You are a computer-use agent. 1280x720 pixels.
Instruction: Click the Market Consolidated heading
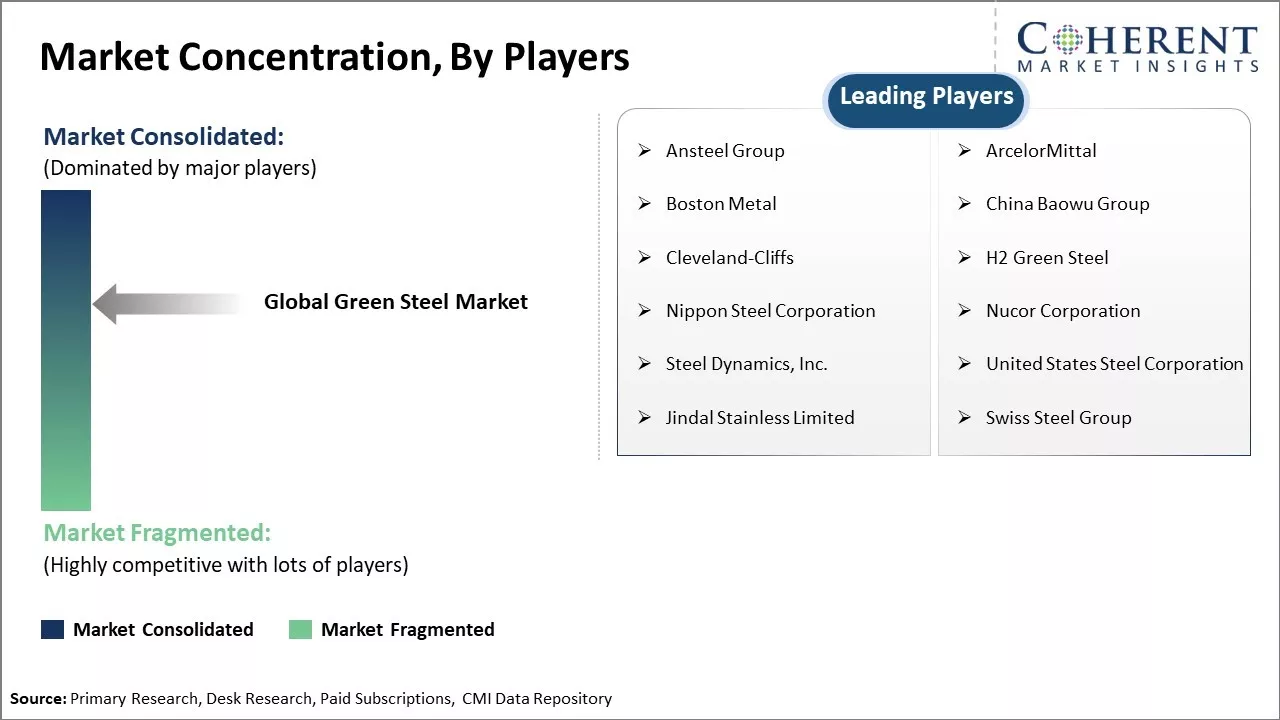click(x=164, y=137)
